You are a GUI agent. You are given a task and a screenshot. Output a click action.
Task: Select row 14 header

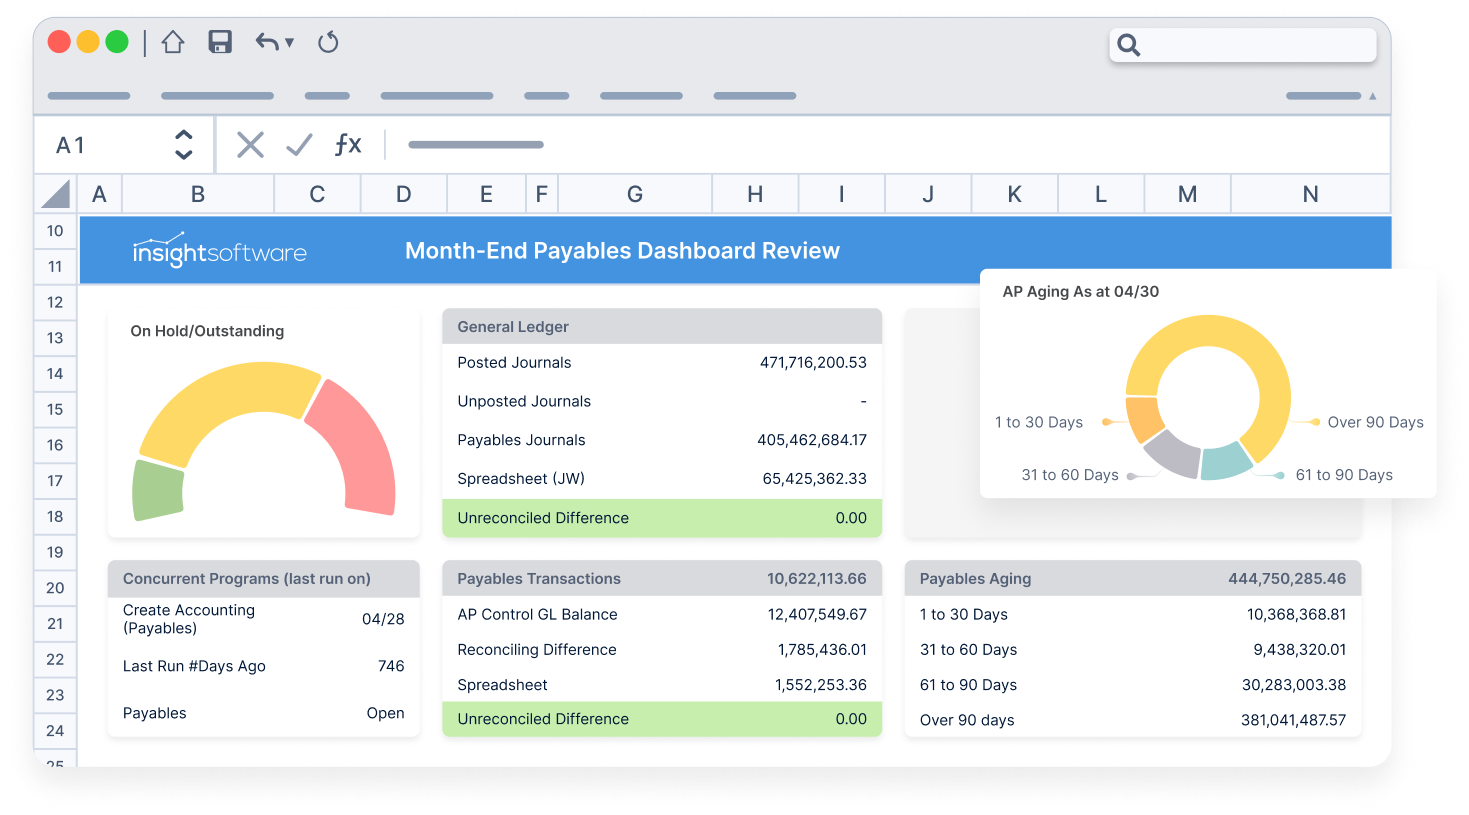point(55,374)
